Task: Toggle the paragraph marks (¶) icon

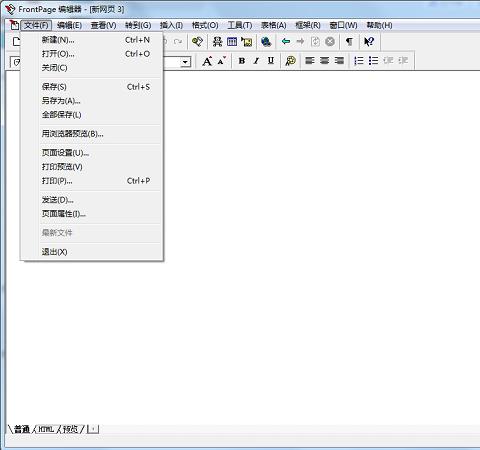Action: pos(349,42)
